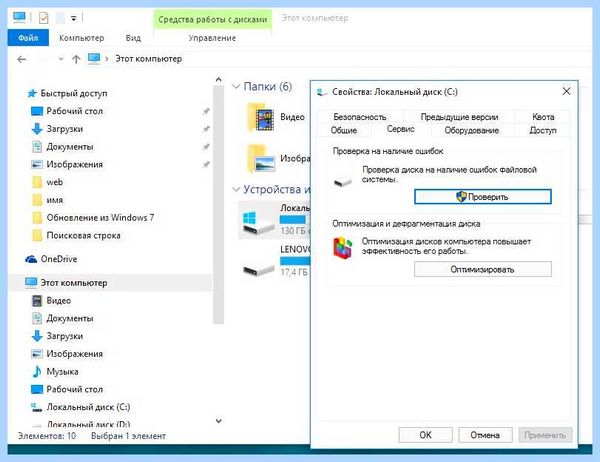Collapse the Папки (6) group
Viewport: 600px width, 462px height.
click(236, 87)
